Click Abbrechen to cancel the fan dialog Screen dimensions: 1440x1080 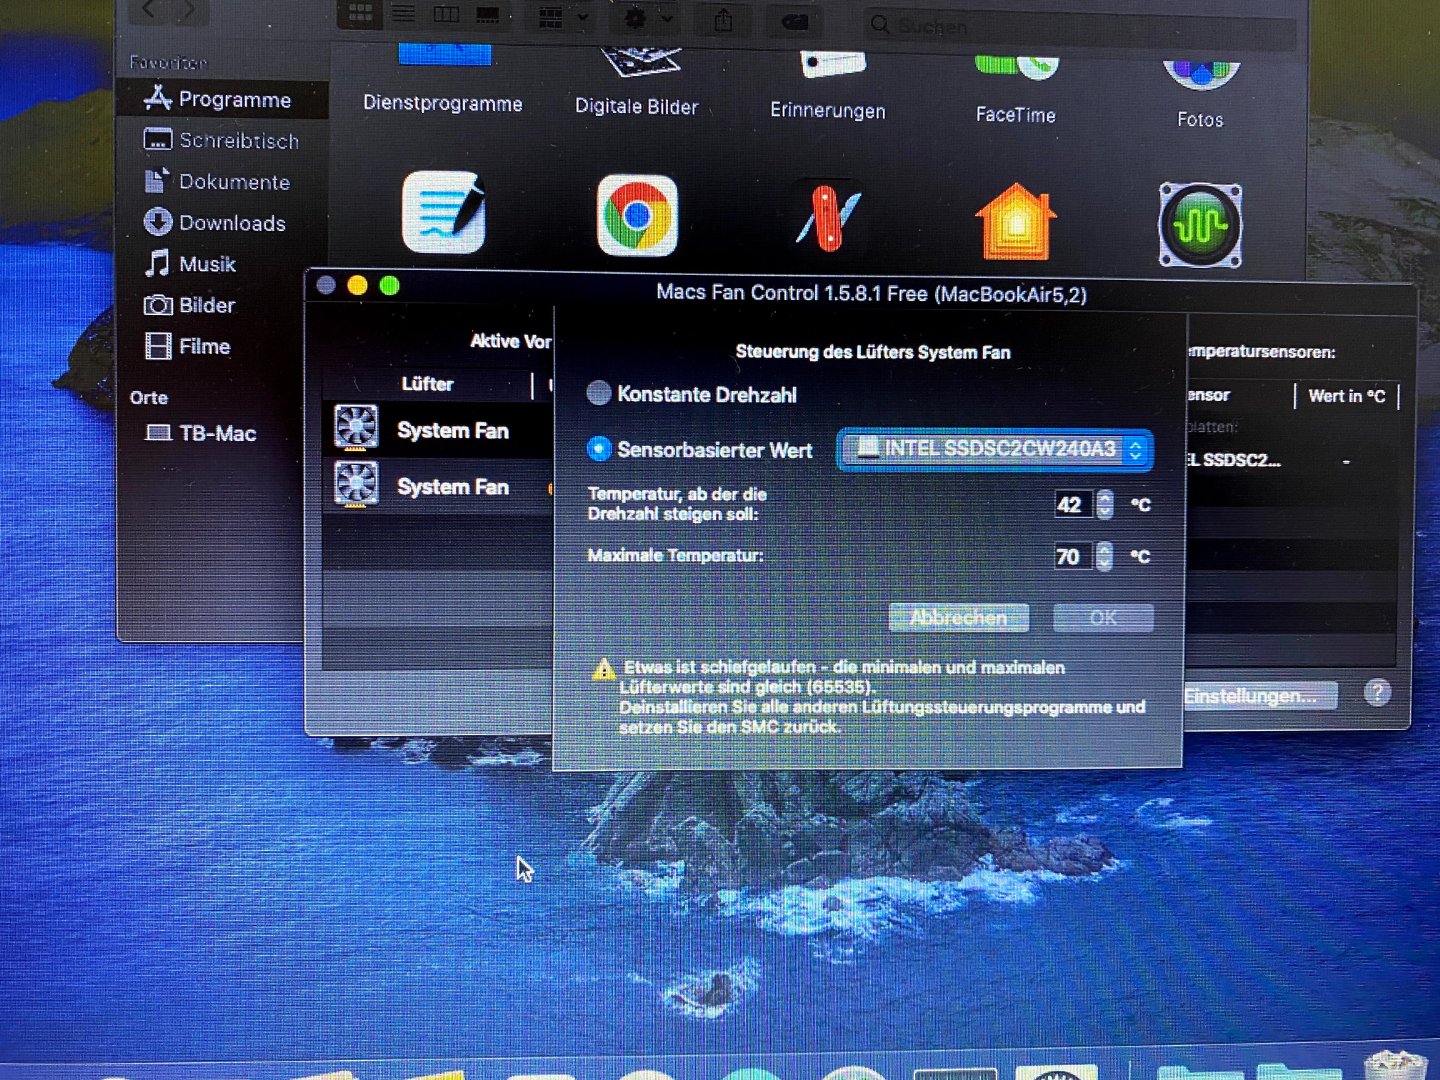[x=959, y=618]
